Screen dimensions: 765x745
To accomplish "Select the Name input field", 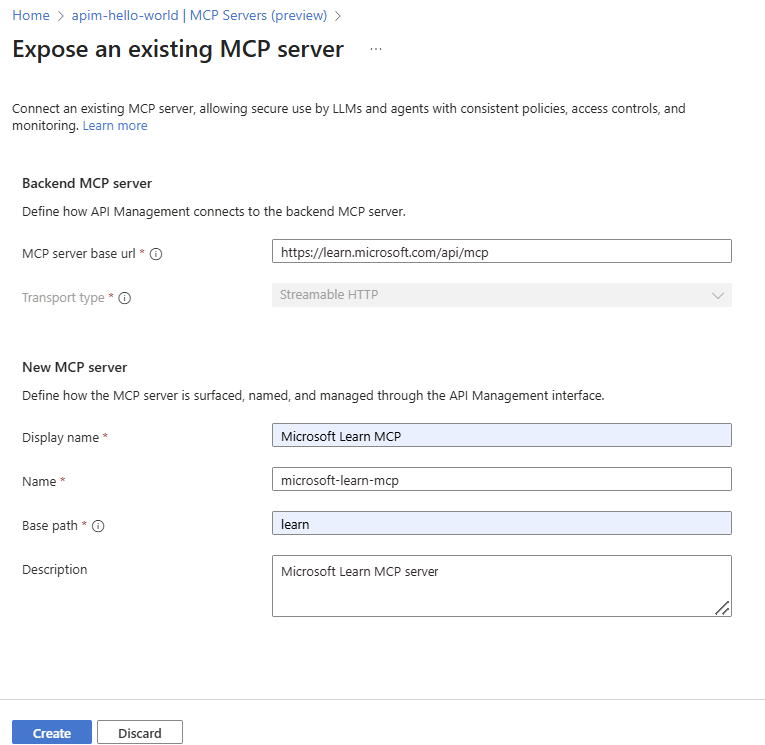I will click(501, 480).
